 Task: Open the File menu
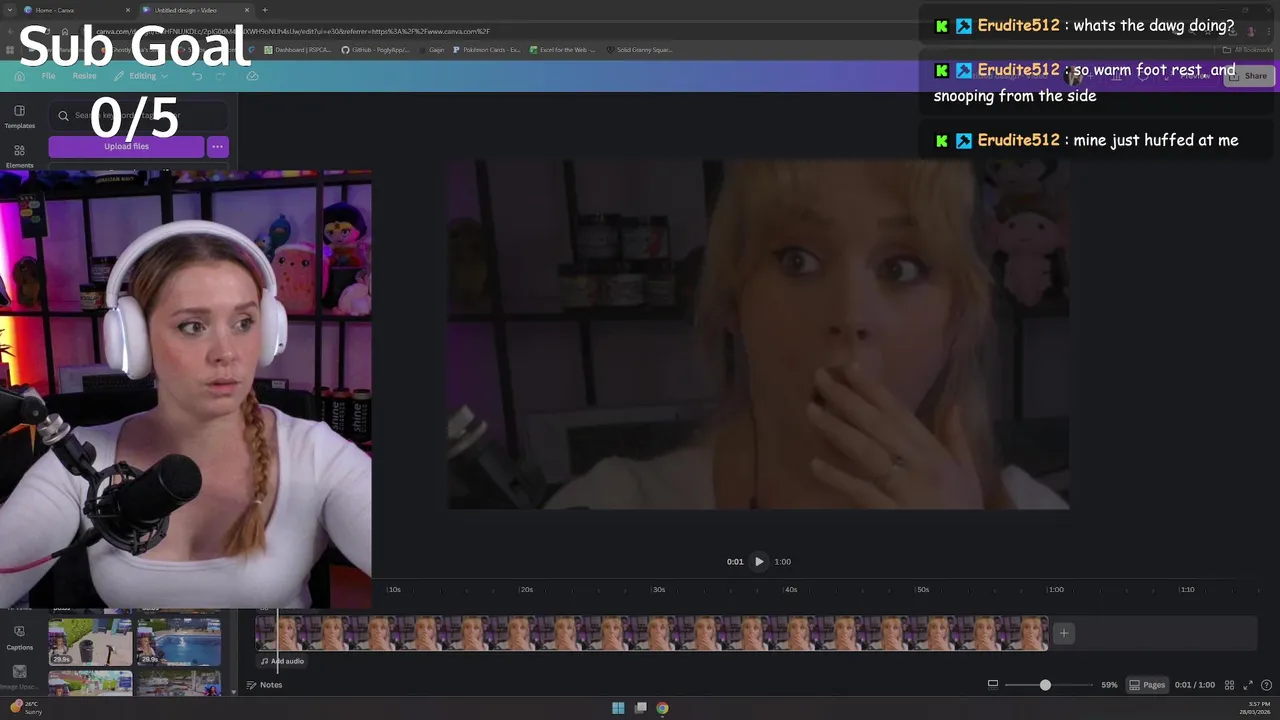(48, 76)
